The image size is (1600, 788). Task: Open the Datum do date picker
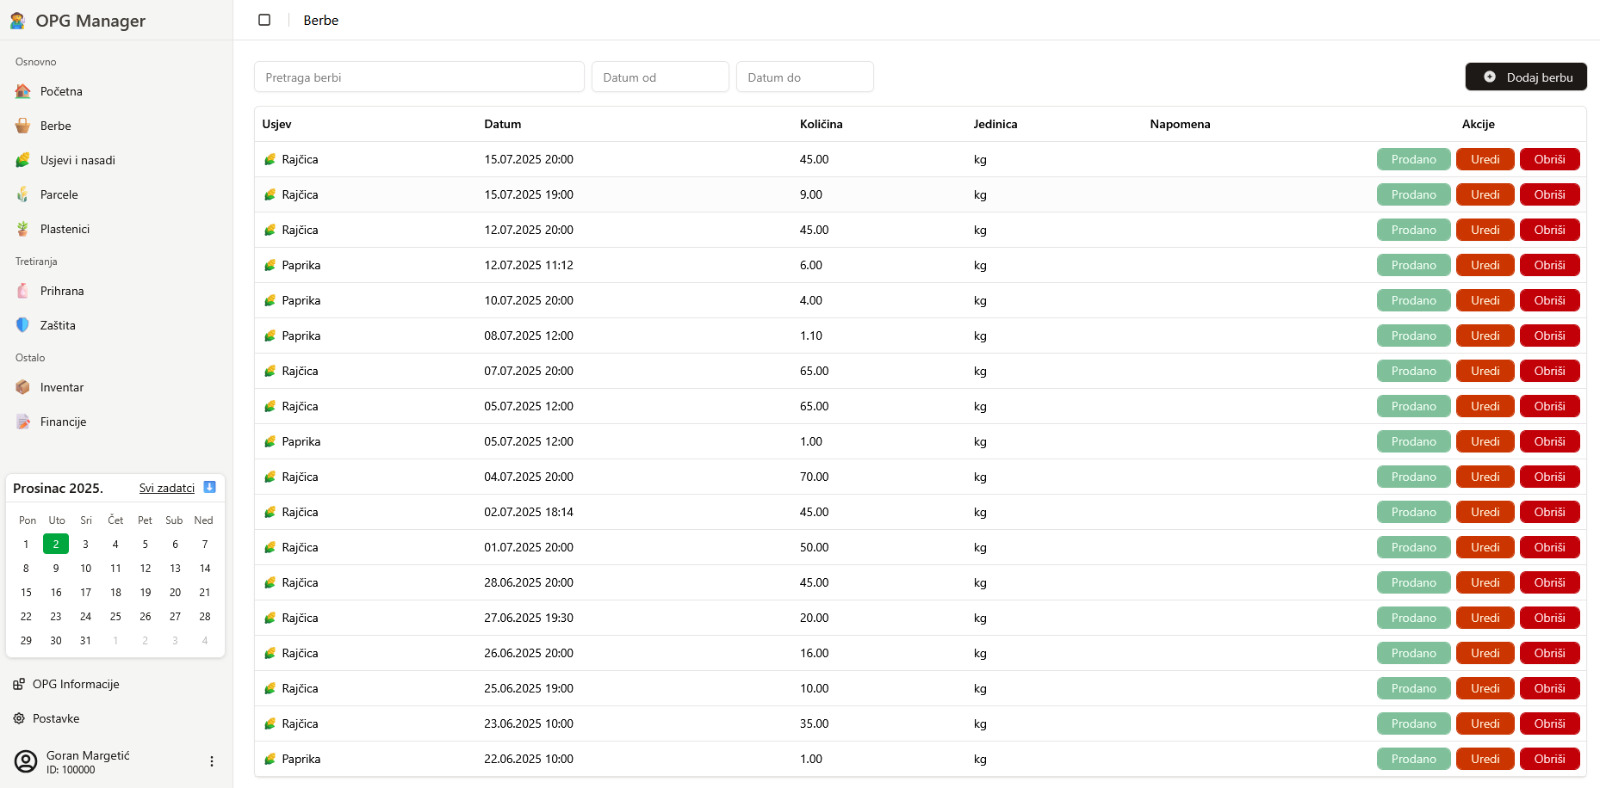tap(805, 77)
